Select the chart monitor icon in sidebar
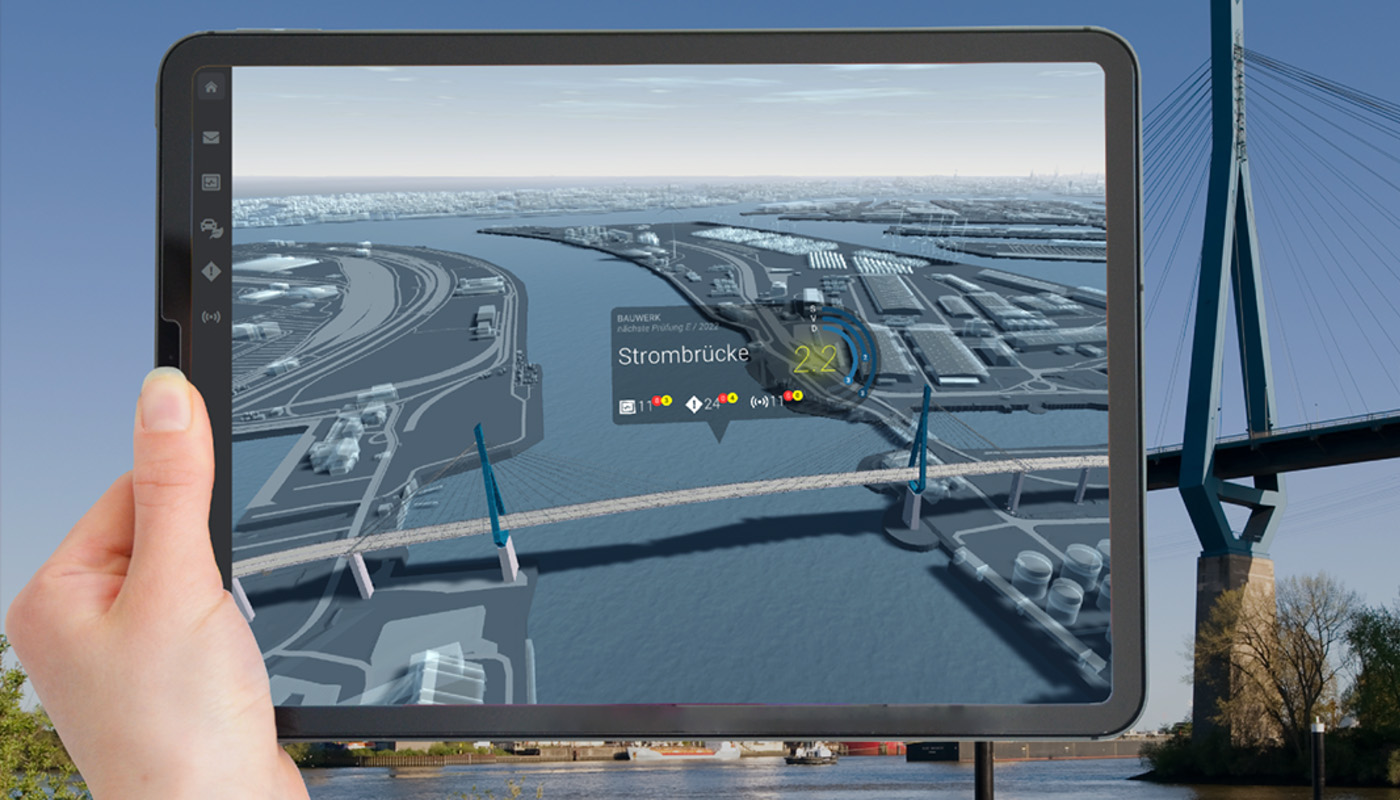The width and height of the screenshot is (1400, 800). pyautogui.click(x=211, y=182)
